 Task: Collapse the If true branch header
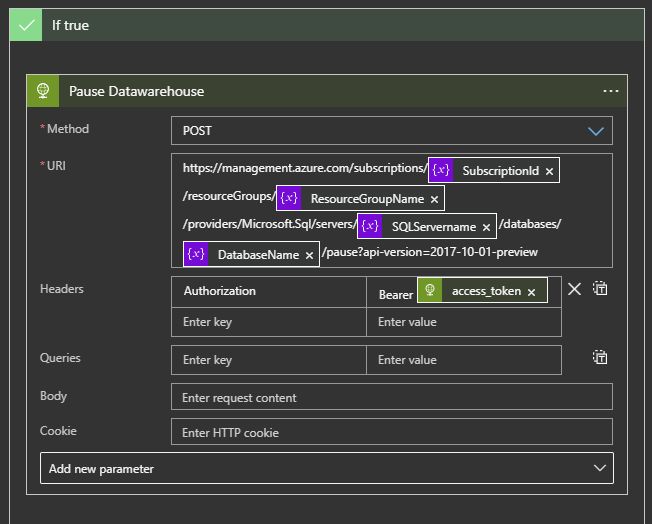[x=327, y=25]
